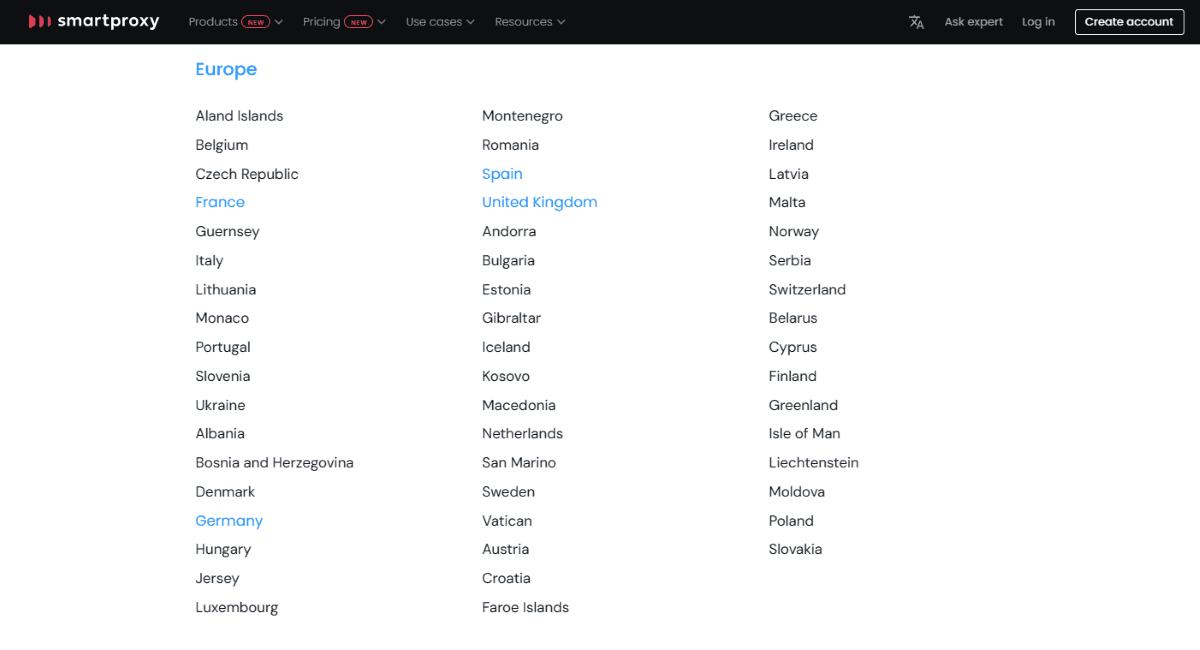Click Denmark in the list

(225, 492)
